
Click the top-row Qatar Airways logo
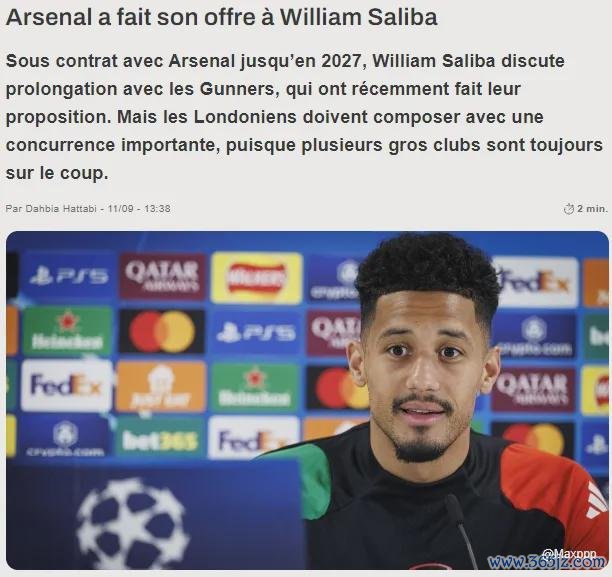click(x=162, y=276)
